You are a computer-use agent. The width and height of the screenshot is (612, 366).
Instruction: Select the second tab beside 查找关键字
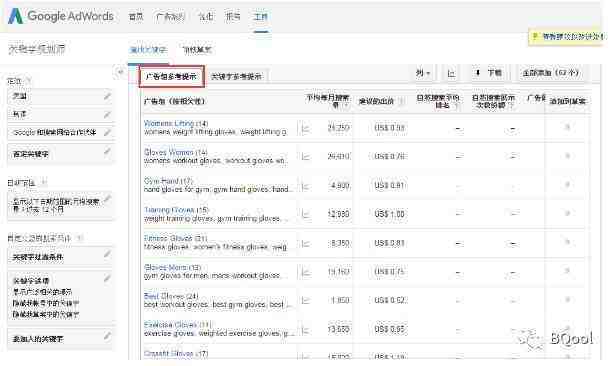197,50
